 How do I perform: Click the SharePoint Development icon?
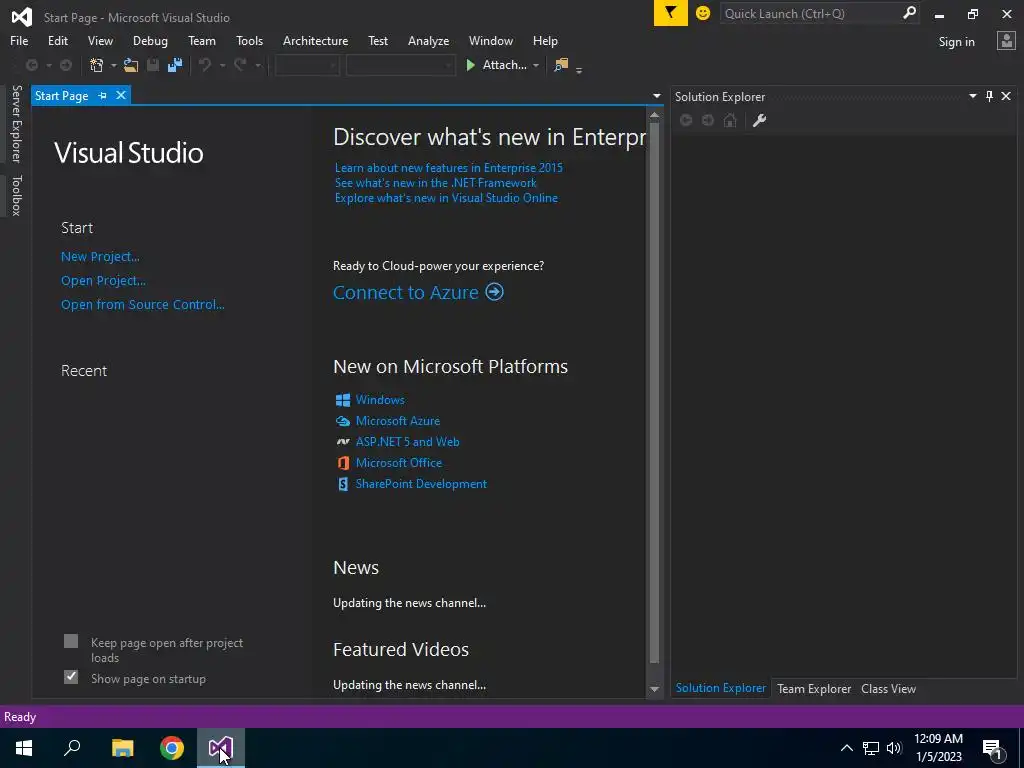click(343, 484)
